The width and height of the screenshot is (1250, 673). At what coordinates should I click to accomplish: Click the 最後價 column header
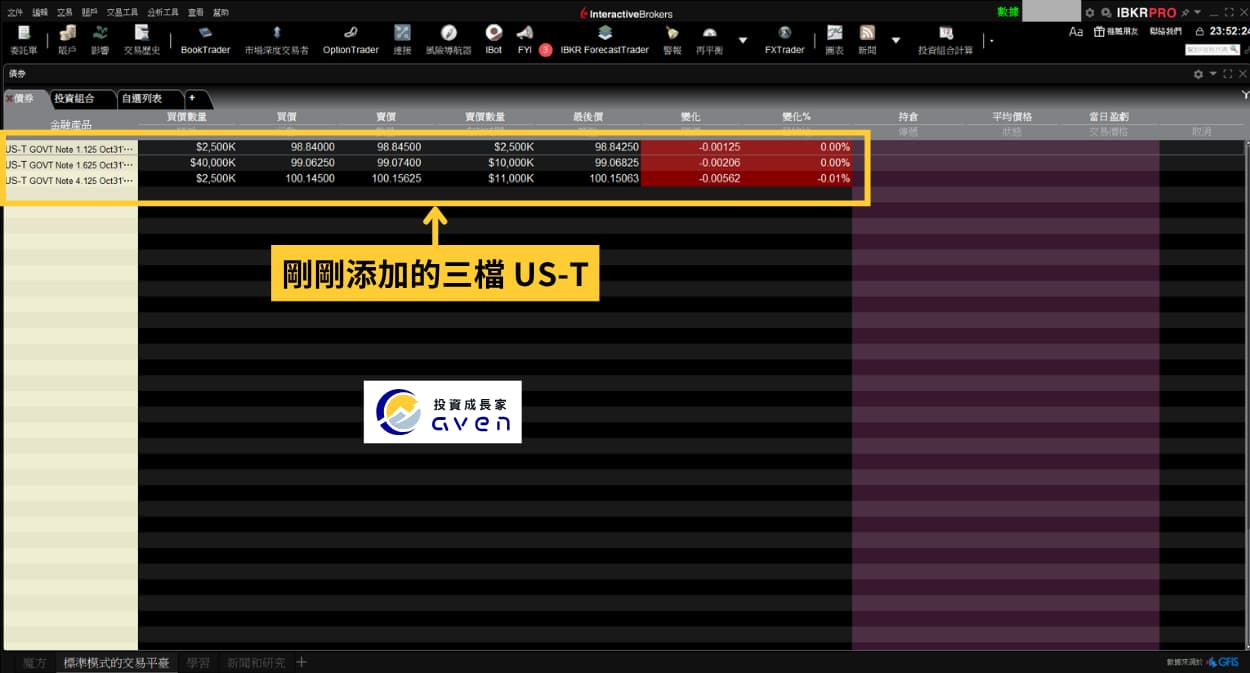(x=588, y=117)
